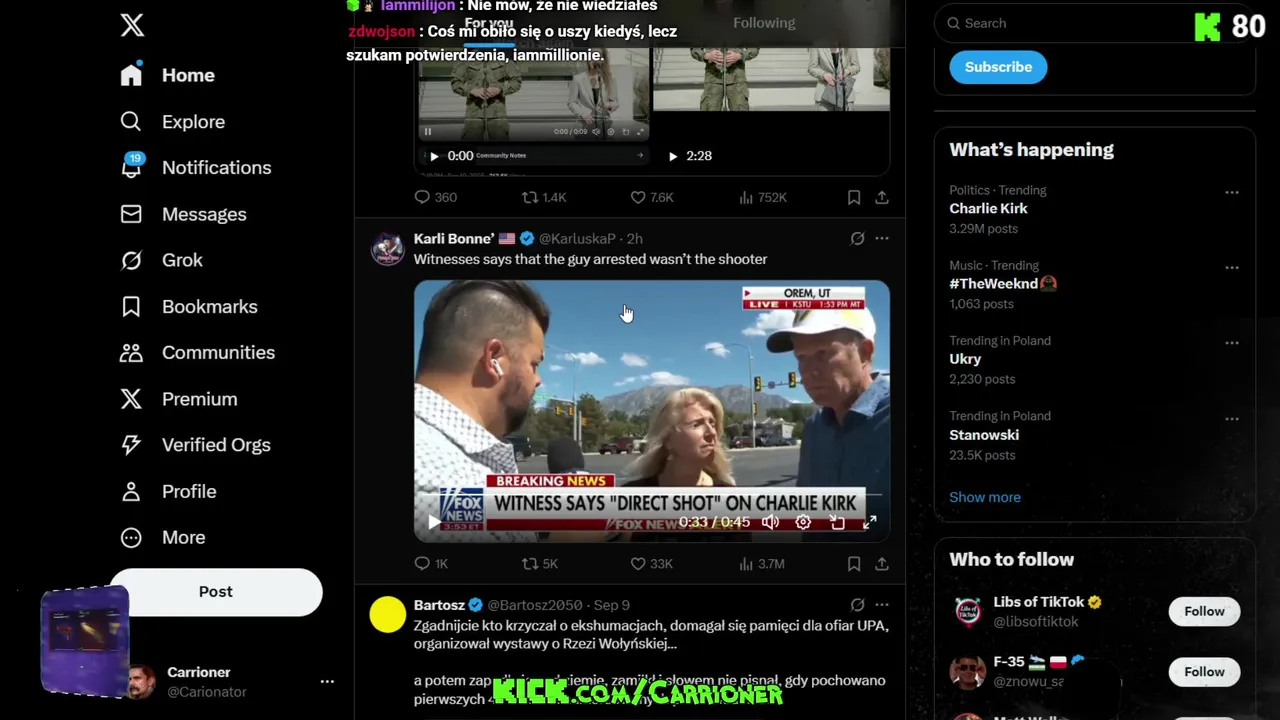
Task: Mute the Fox News video volume
Action: point(770,522)
